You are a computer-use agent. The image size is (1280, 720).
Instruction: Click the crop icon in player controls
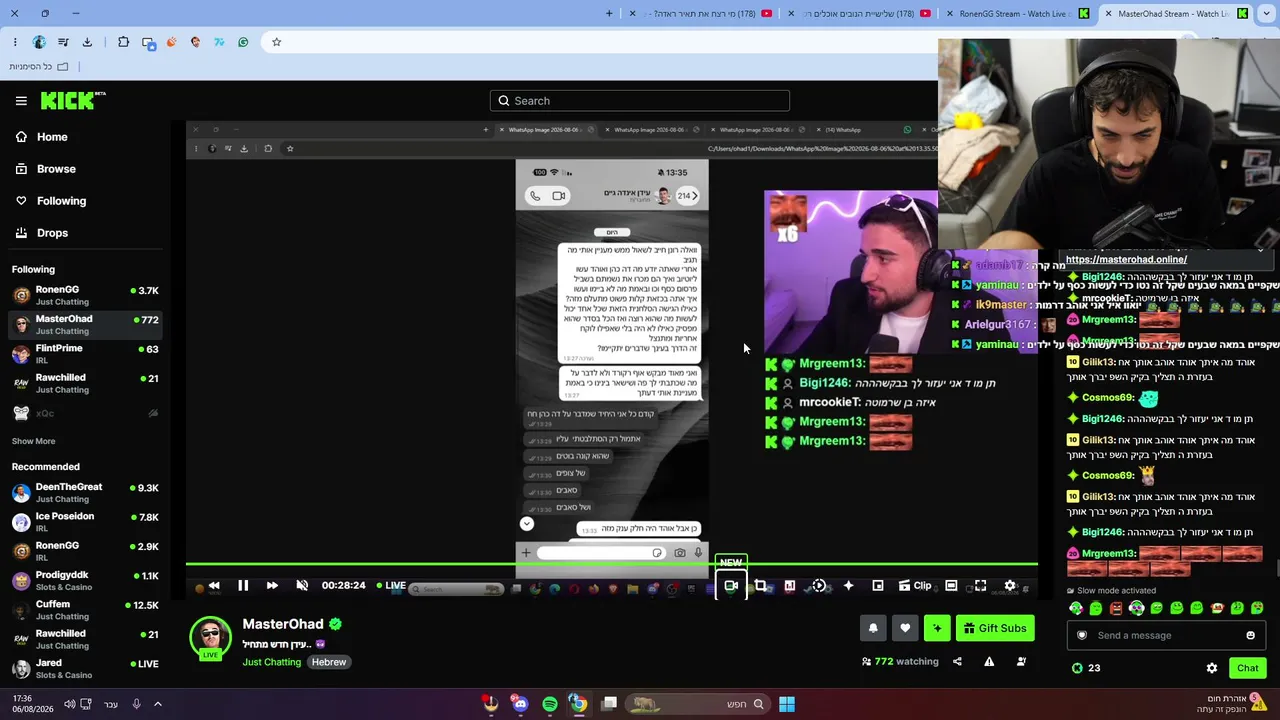tap(761, 586)
